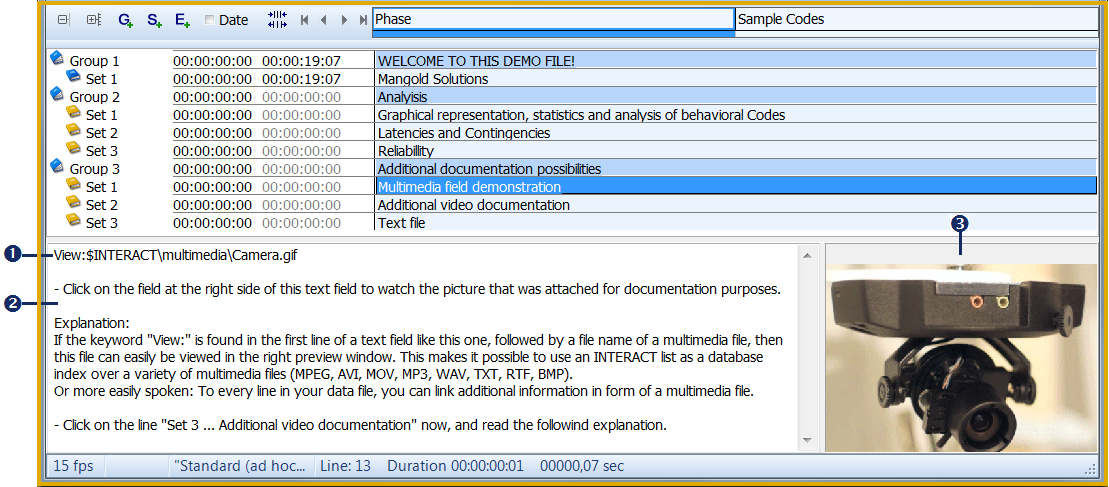Click the yellow Set 1 icon under Group 3
Screen dimensions: 1109x487
point(74,184)
